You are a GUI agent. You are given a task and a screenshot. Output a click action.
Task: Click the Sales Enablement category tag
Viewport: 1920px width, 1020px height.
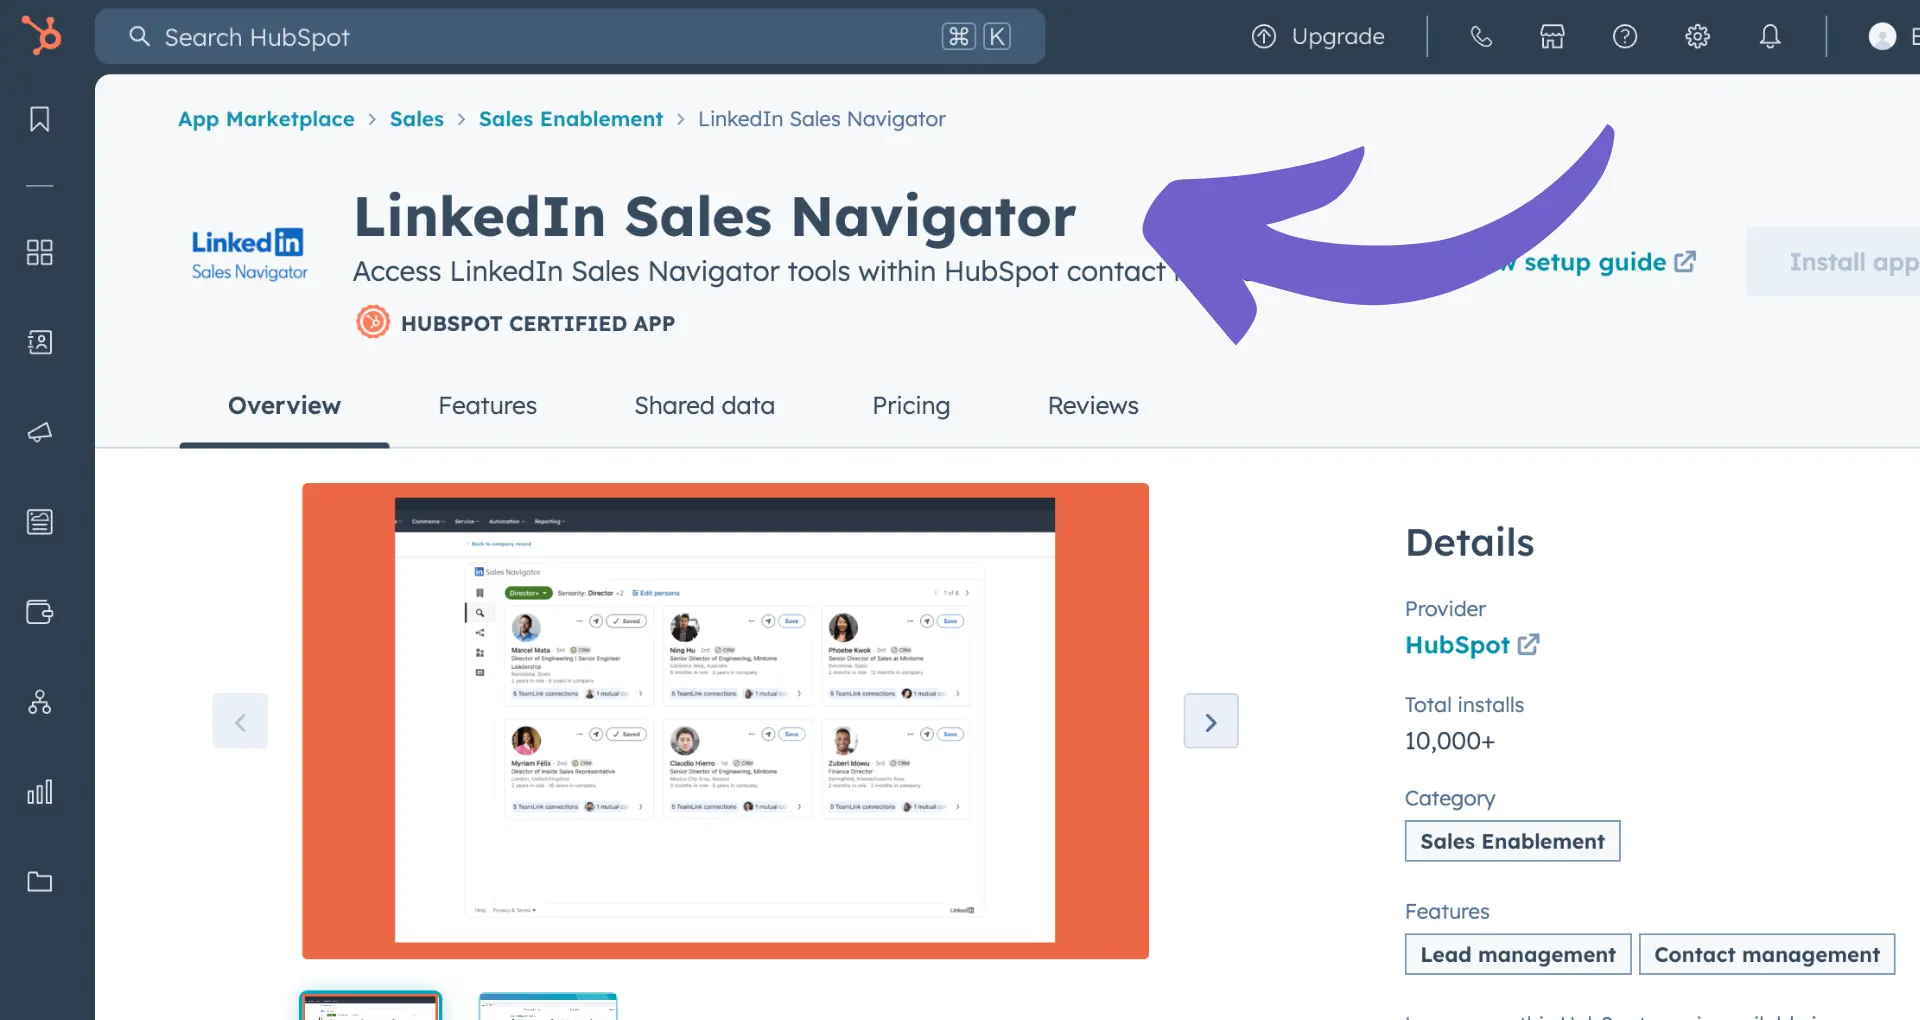point(1512,841)
